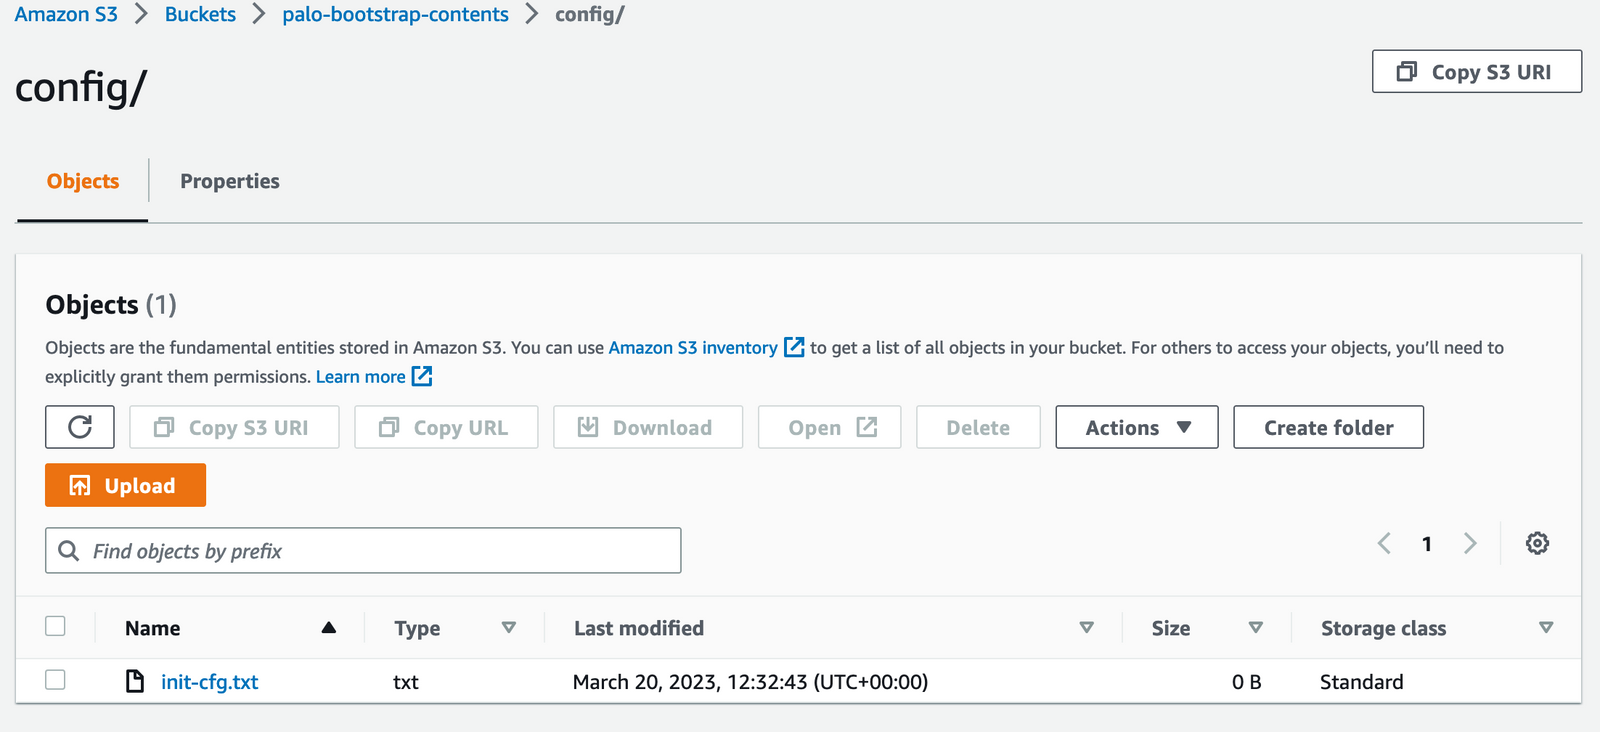Screen dimensions: 1600x732
Task: Tick the init-cfg.txt row checkbox
Action: tap(56, 680)
